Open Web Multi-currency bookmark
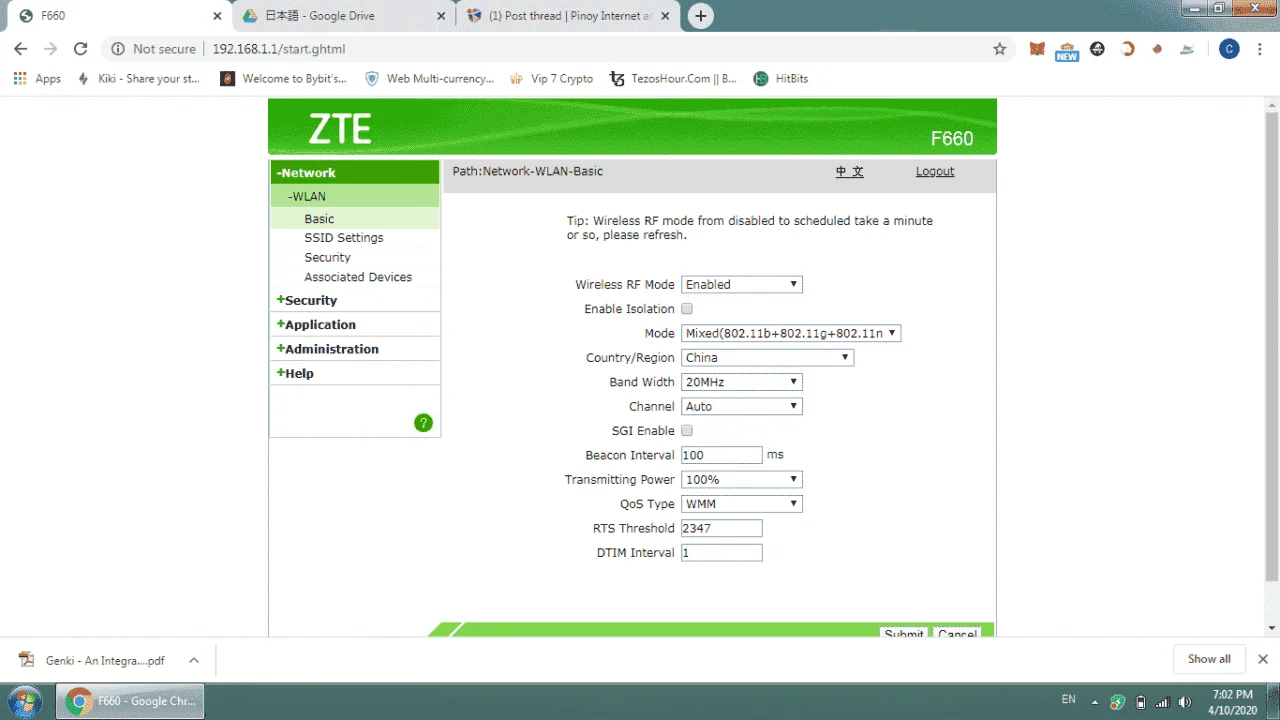 click(429, 79)
